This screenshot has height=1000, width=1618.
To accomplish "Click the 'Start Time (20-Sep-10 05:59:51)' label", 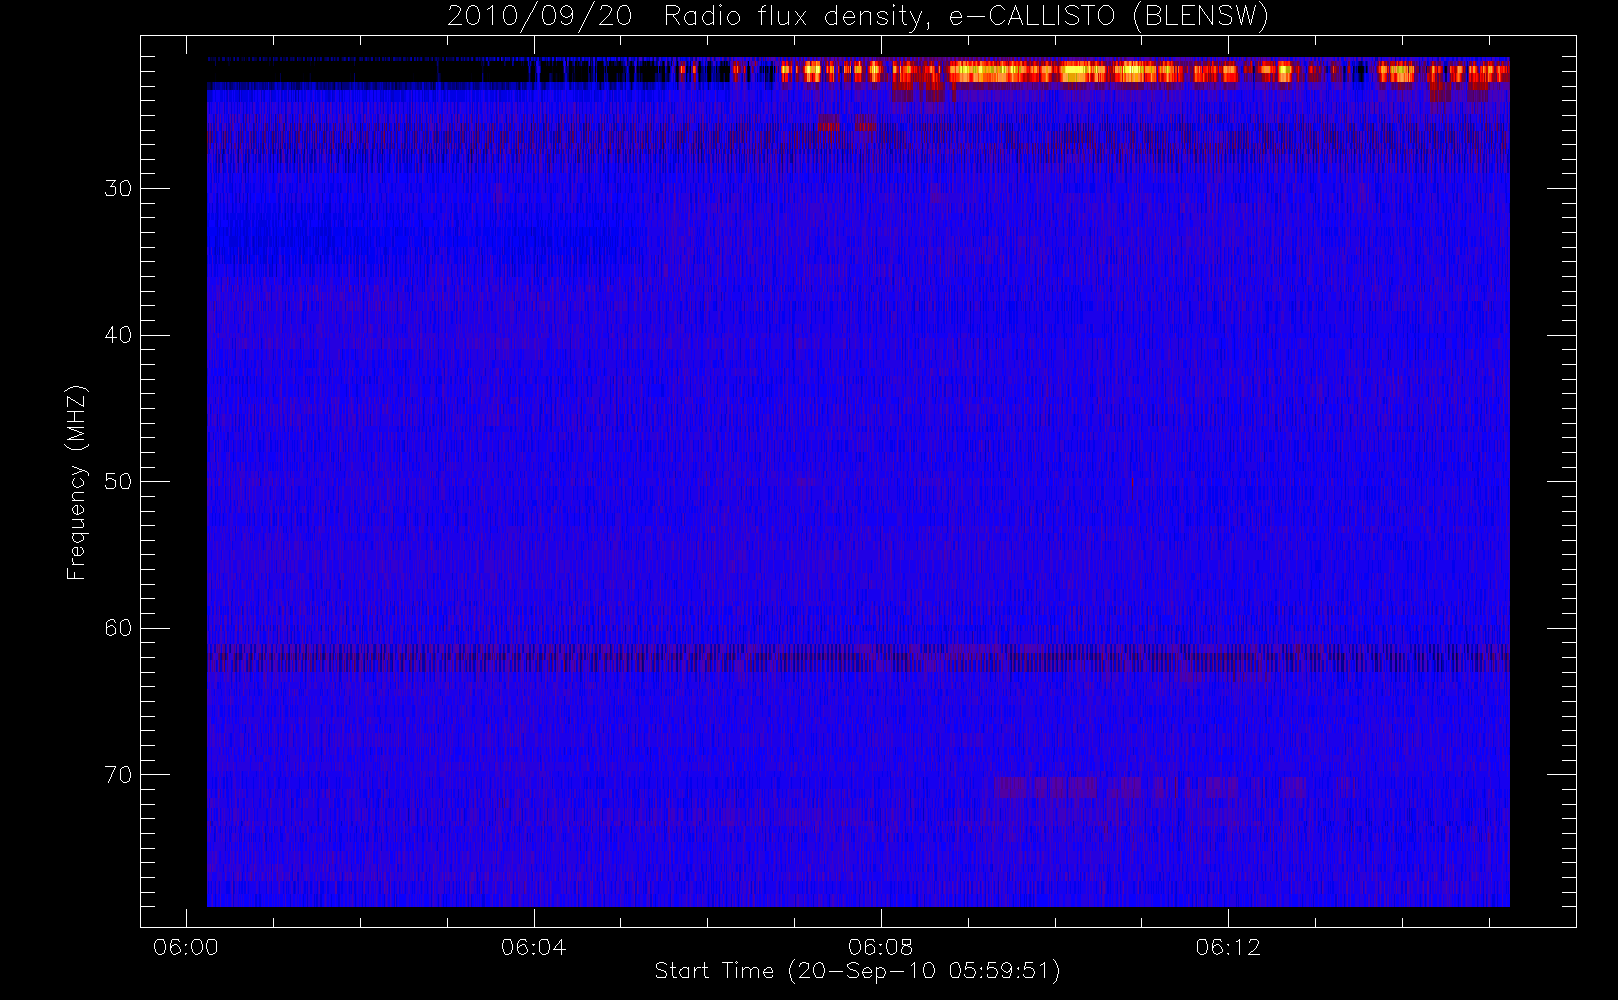I will (857, 971).
